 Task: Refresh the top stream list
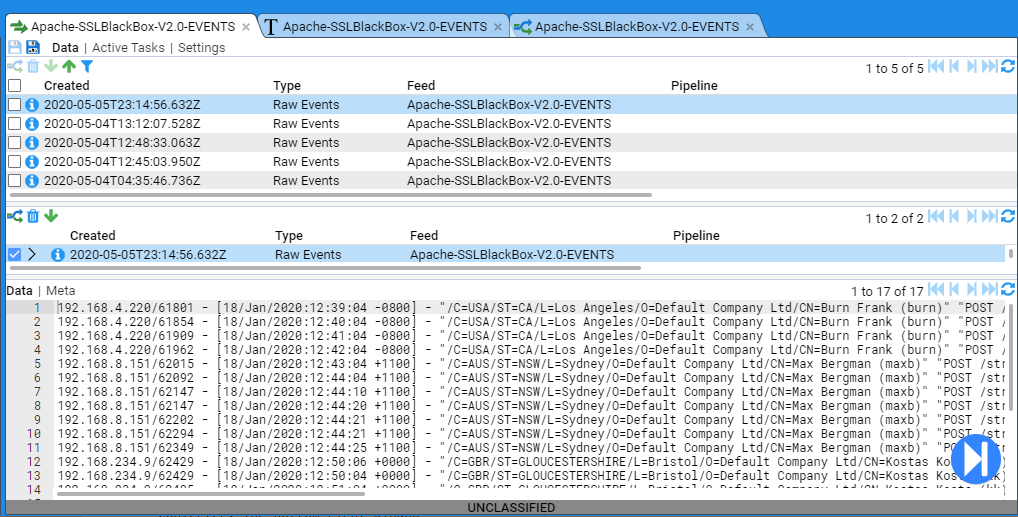1007,67
